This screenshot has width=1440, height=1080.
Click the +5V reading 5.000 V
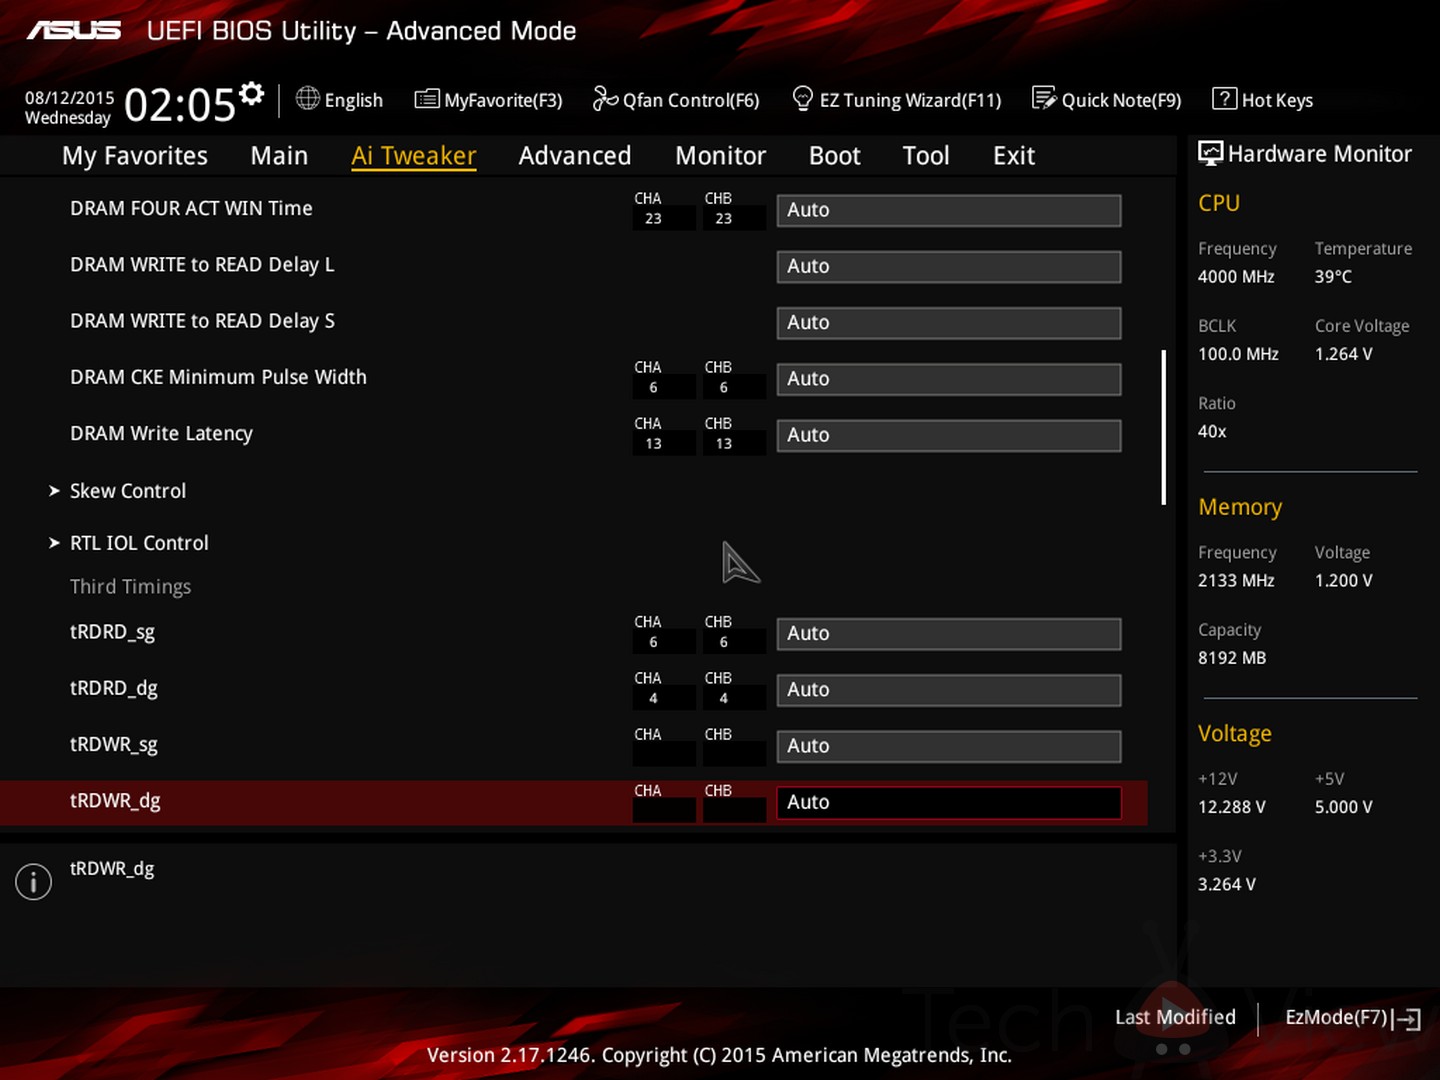pos(1343,807)
